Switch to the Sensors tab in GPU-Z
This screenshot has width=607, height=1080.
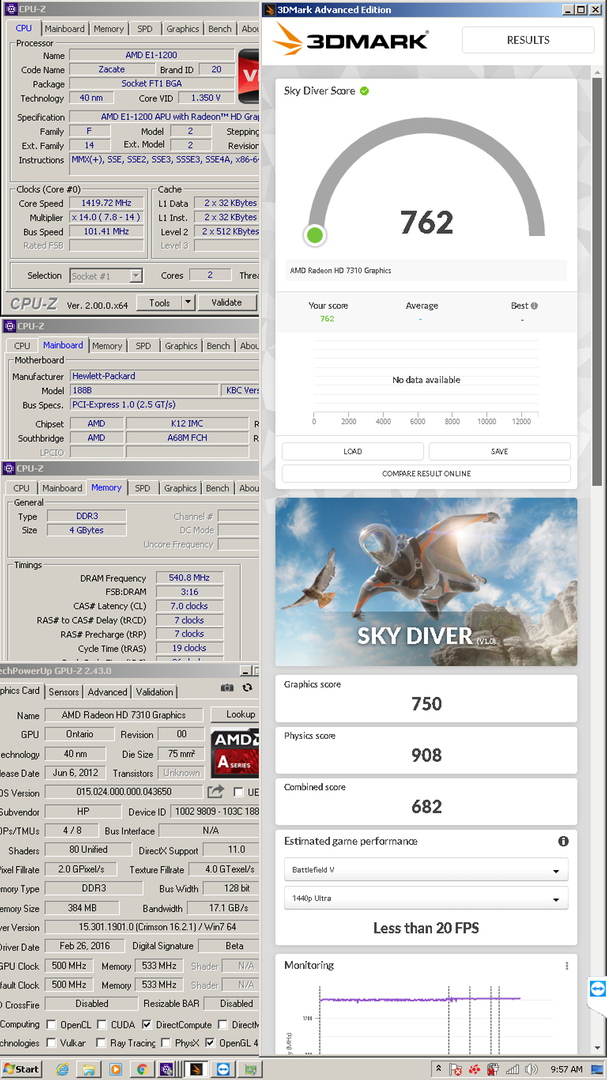coord(63,692)
